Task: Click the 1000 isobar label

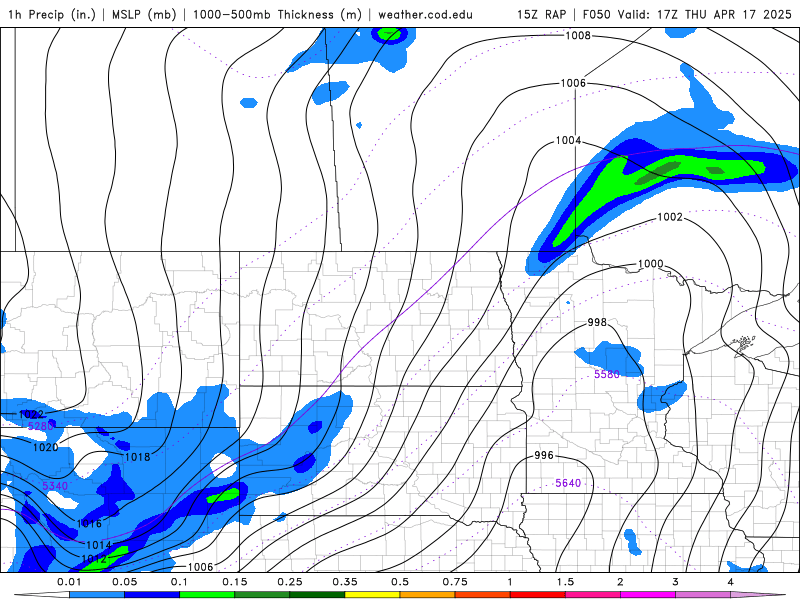Action: coord(651,264)
